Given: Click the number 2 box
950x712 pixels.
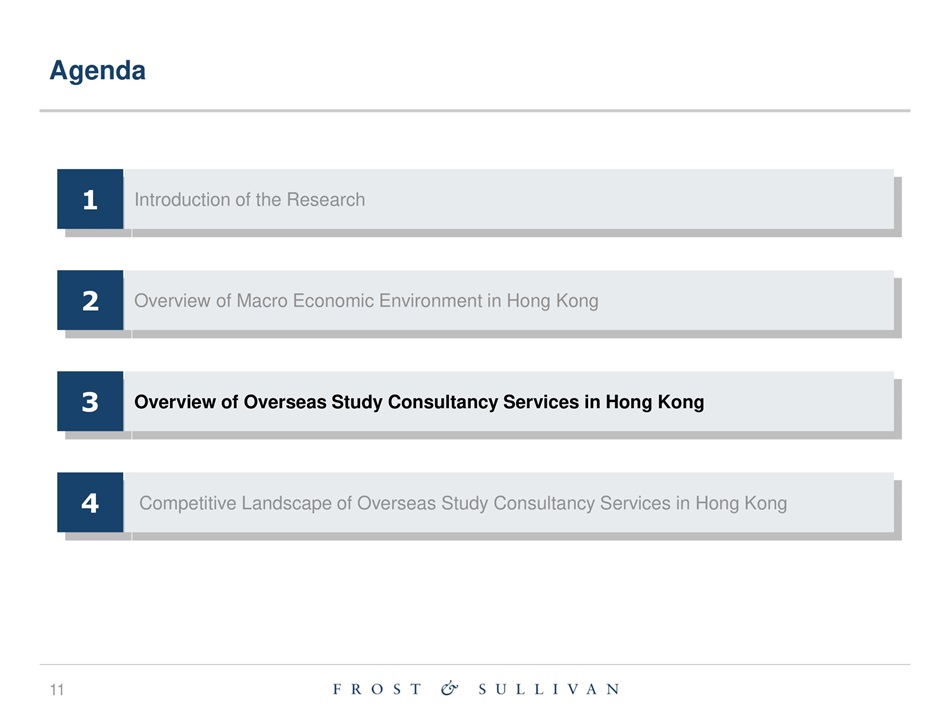Looking at the screenshot, I should point(90,300).
